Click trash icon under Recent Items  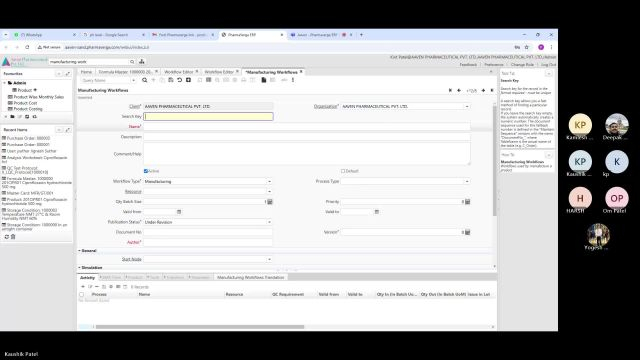pyautogui.click(x=13, y=237)
